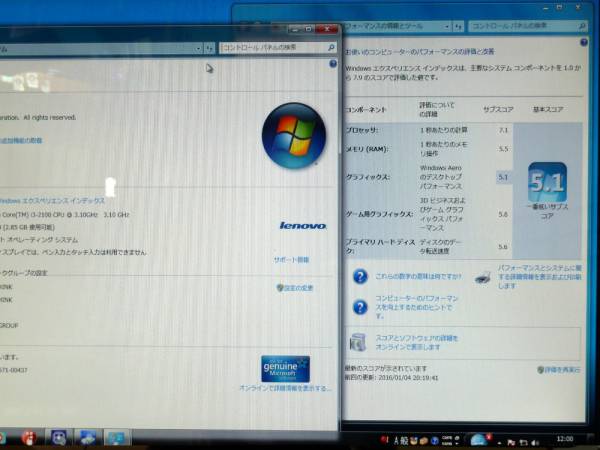This screenshot has height=450, width=600.
Task: Open スコアとソフトウェアの詳細をオンラインで表示 link
Action: 417,342
